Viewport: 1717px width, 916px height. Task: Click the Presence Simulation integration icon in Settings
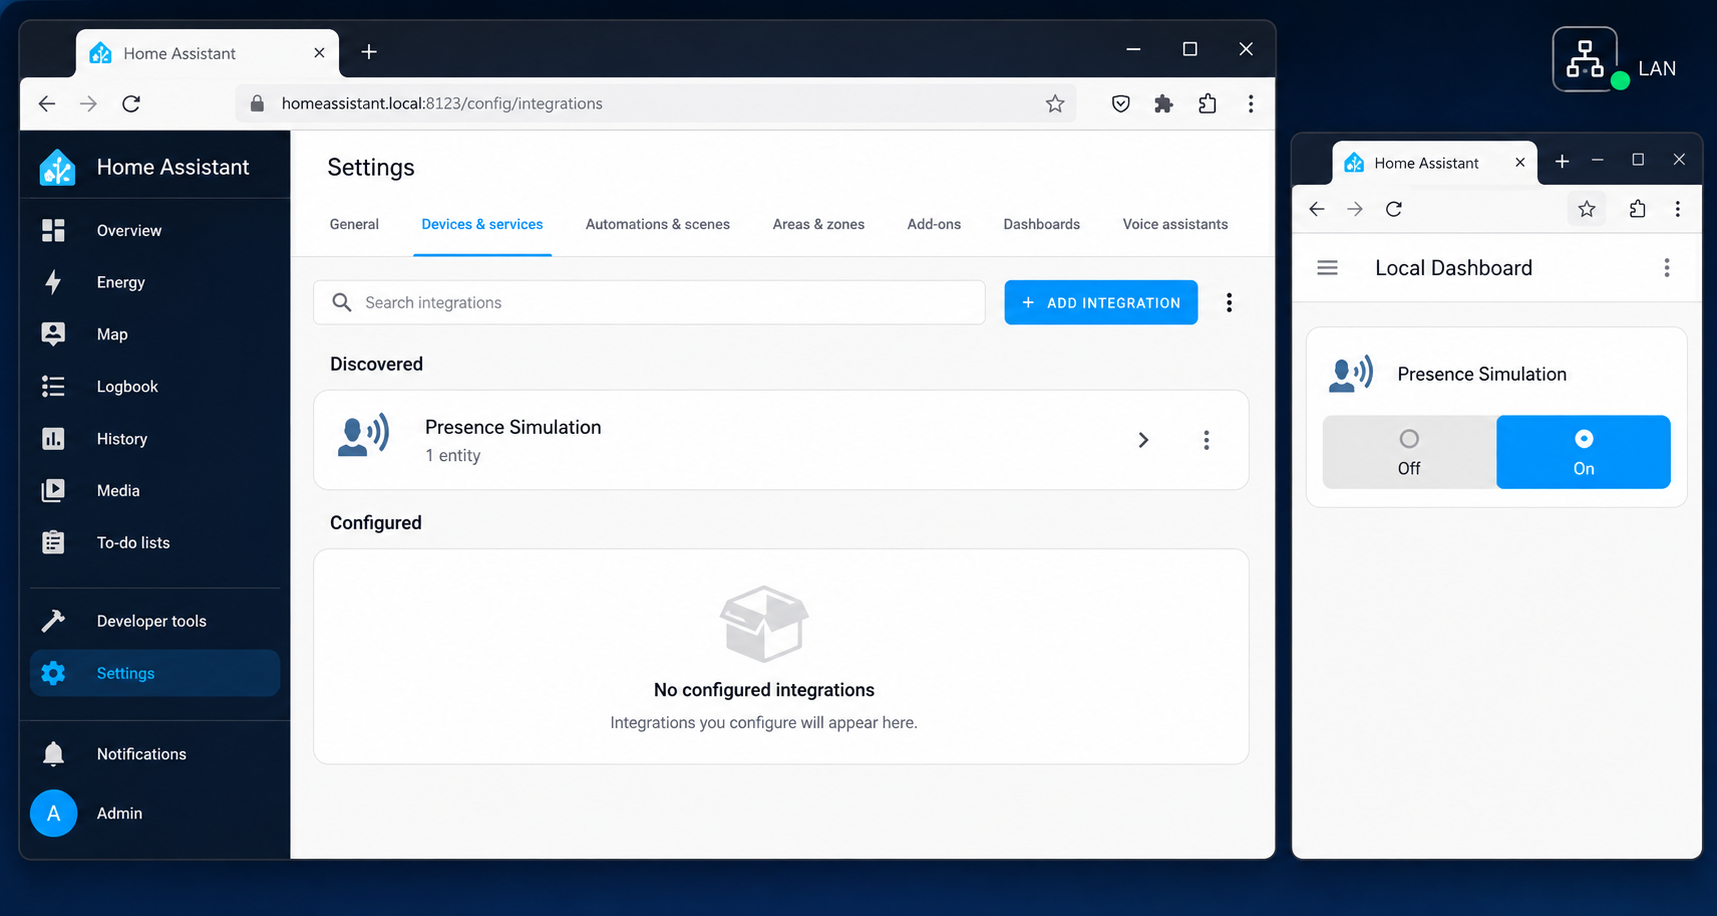[x=363, y=436]
